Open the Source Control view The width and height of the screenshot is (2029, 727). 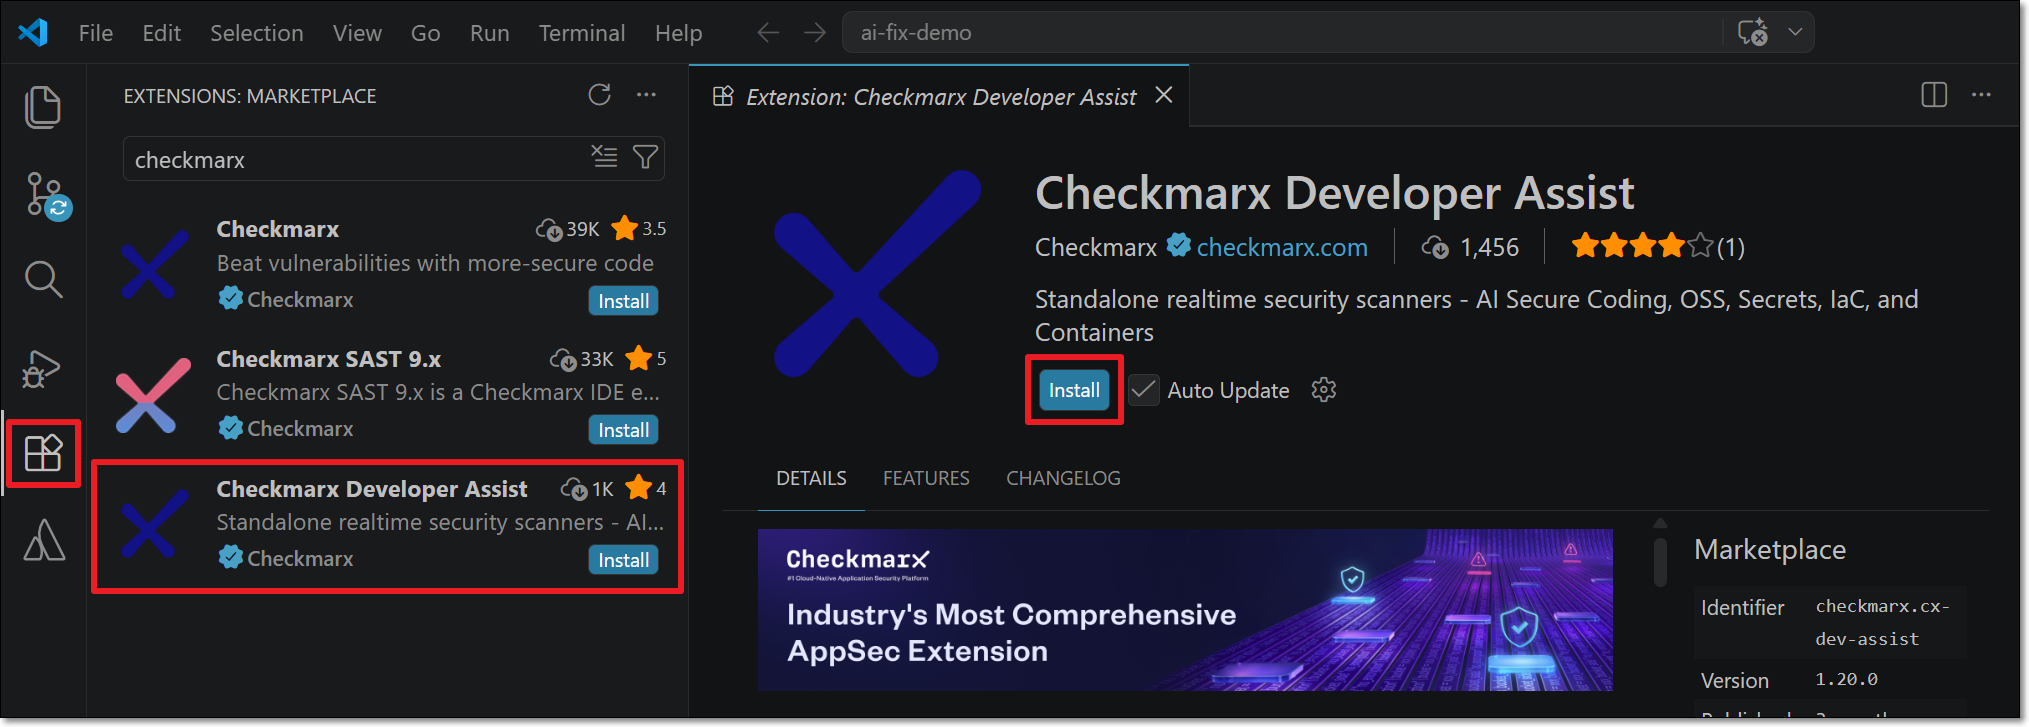[46, 195]
